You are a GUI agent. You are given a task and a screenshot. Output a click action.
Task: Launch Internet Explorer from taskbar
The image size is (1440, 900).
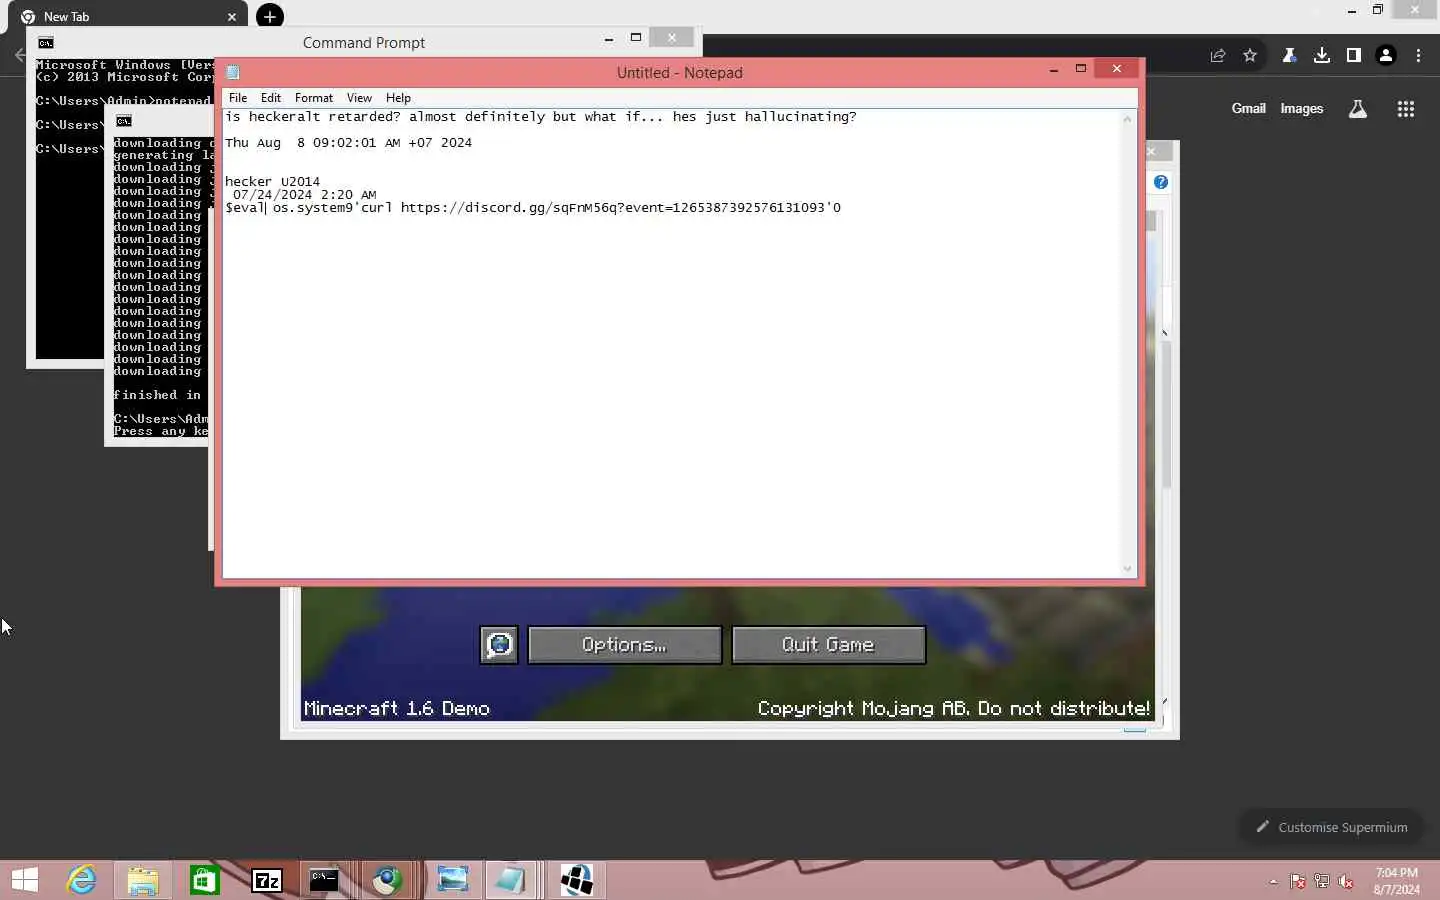[82, 880]
